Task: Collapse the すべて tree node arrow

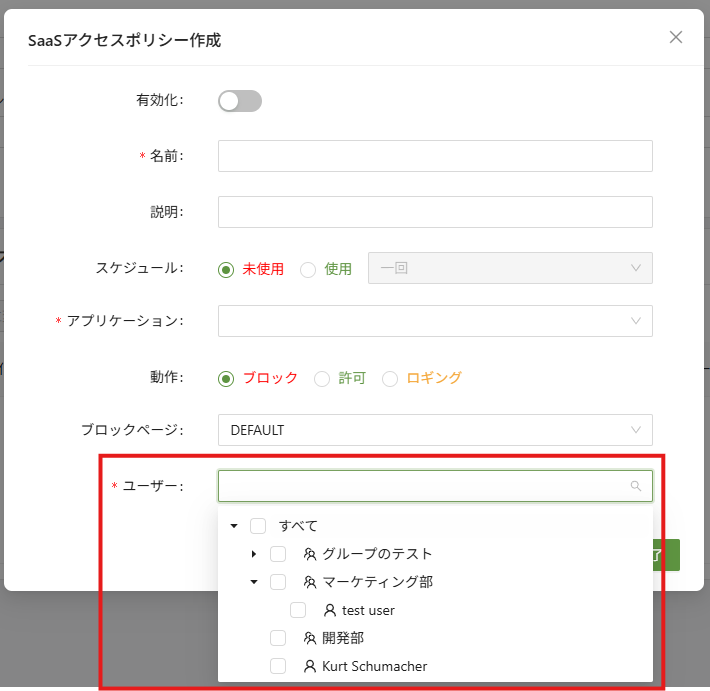Action: (233, 526)
